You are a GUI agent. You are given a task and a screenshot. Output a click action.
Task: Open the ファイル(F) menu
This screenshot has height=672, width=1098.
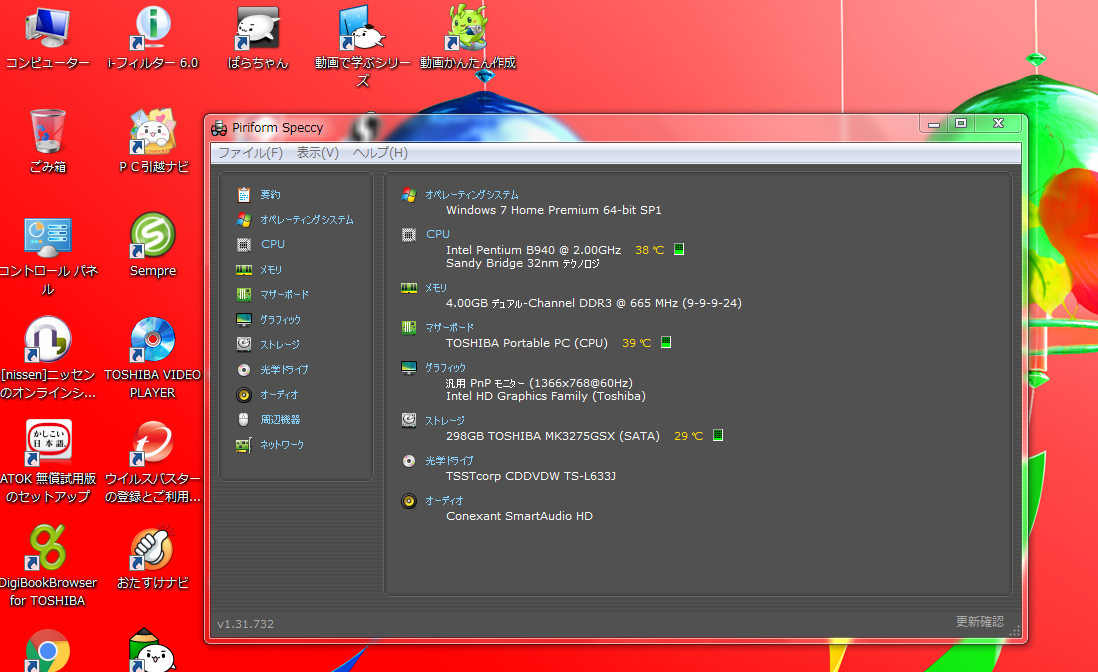251,153
